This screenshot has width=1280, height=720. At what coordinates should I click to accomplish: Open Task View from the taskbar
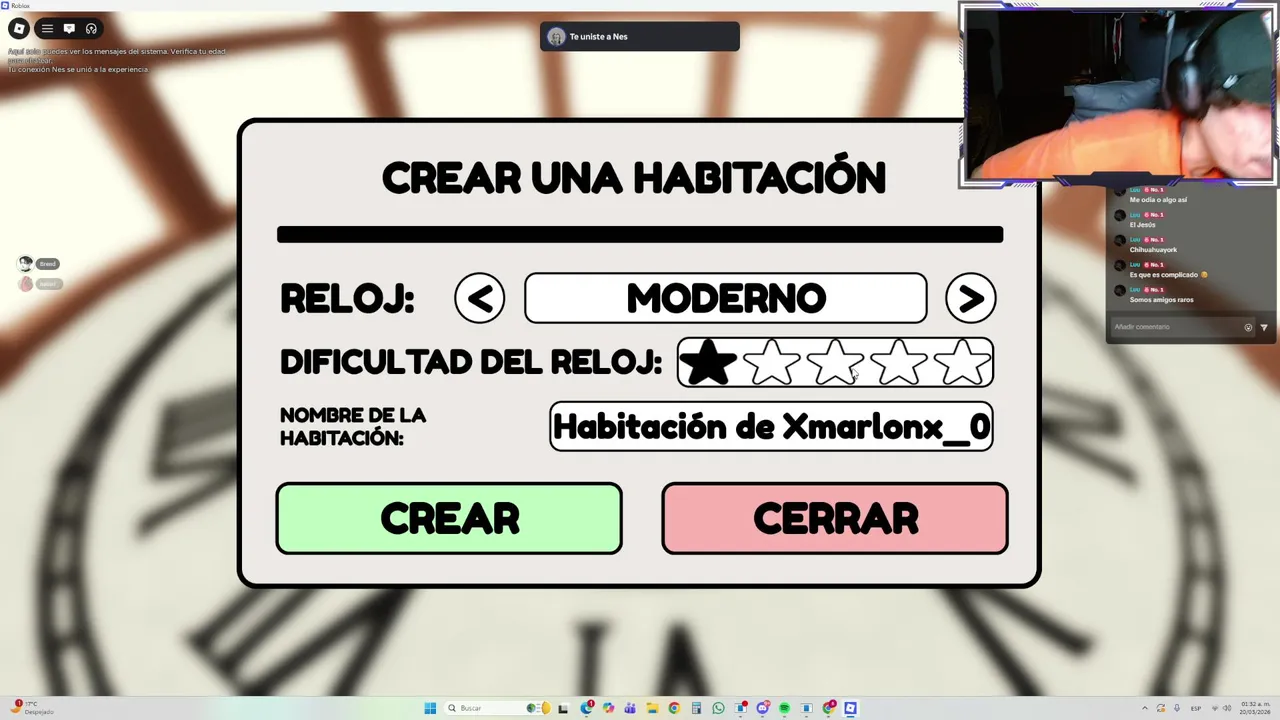click(563, 708)
